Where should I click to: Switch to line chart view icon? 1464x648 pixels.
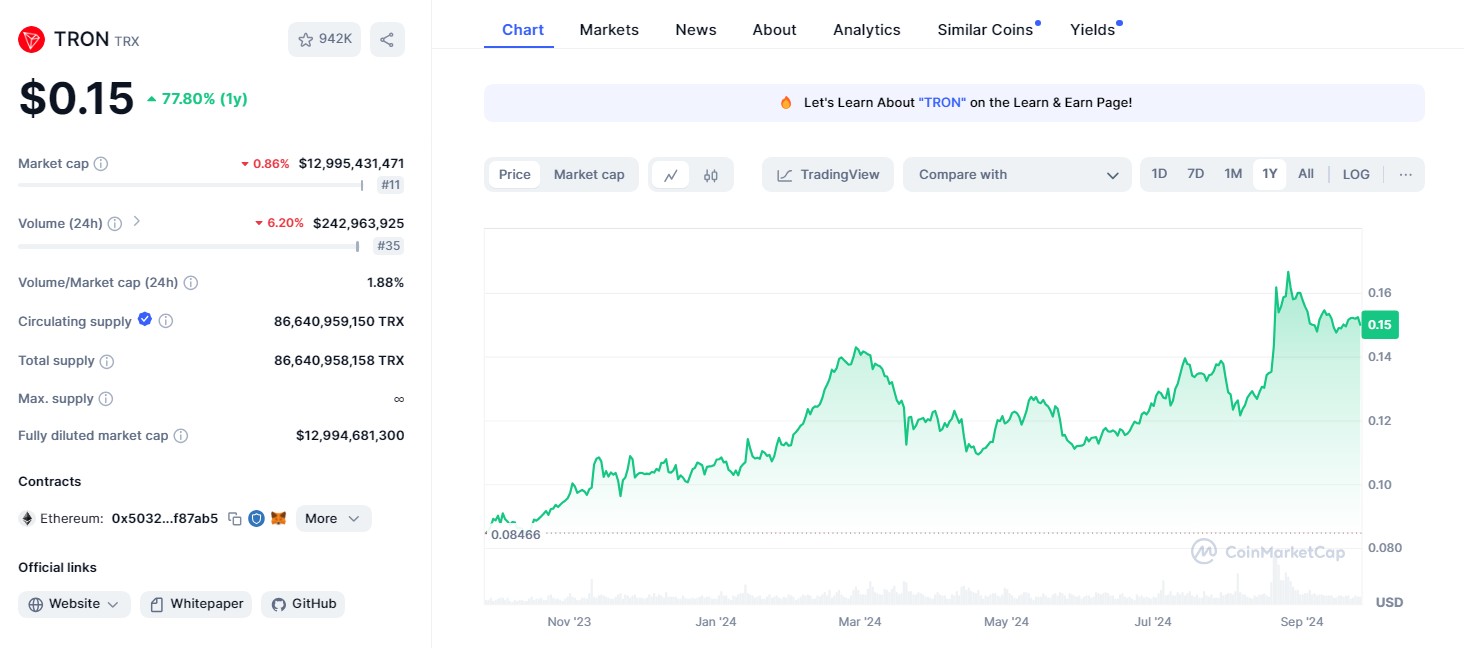(x=671, y=175)
